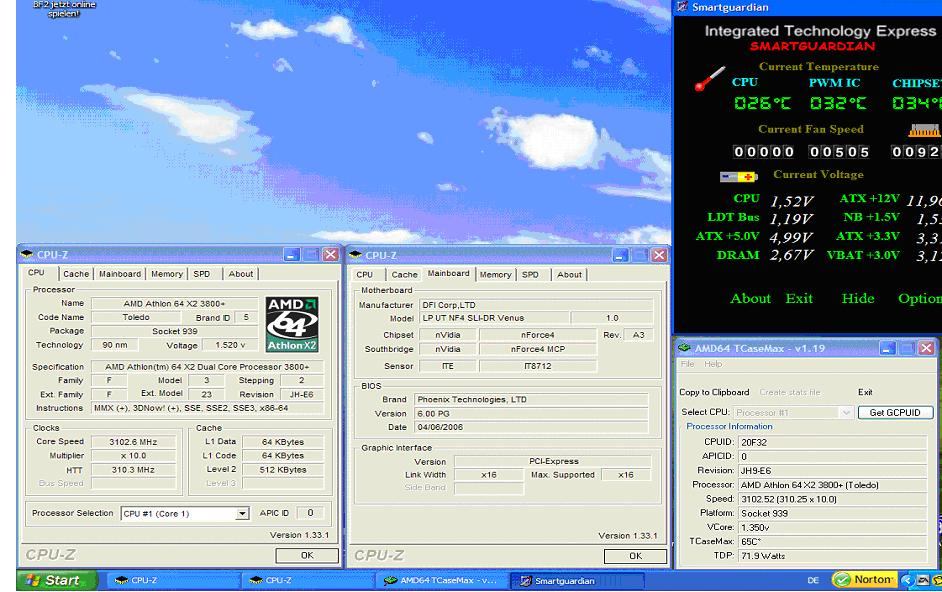Click the HTT value 310.3 MHz

pyautogui.click(x=133, y=470)
